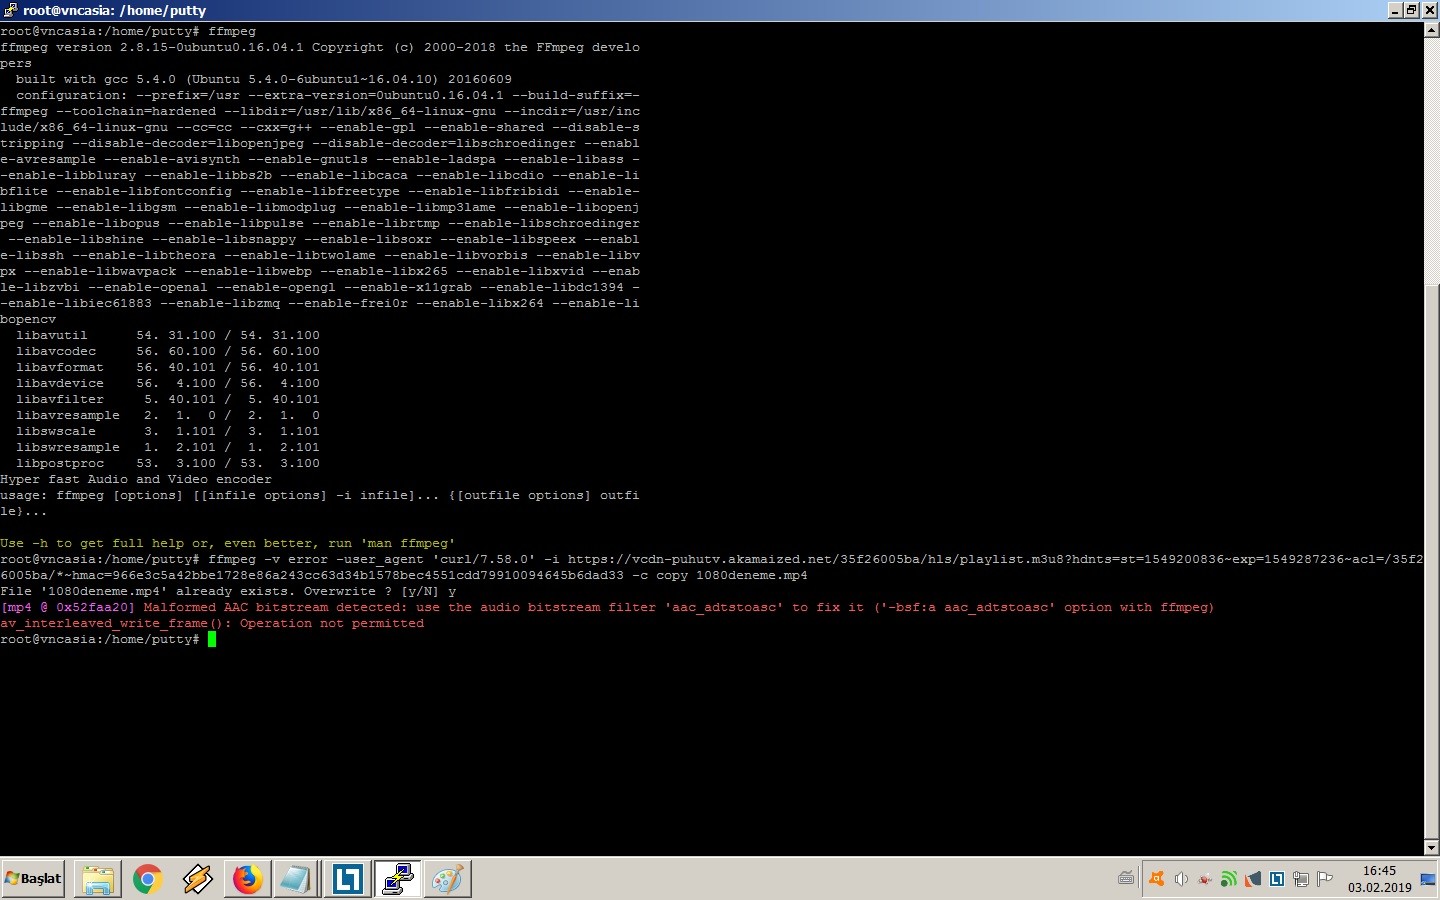Open the volume speaker tray icon
Viewport: 1440px width, 900px height.
coord(1181,879)
